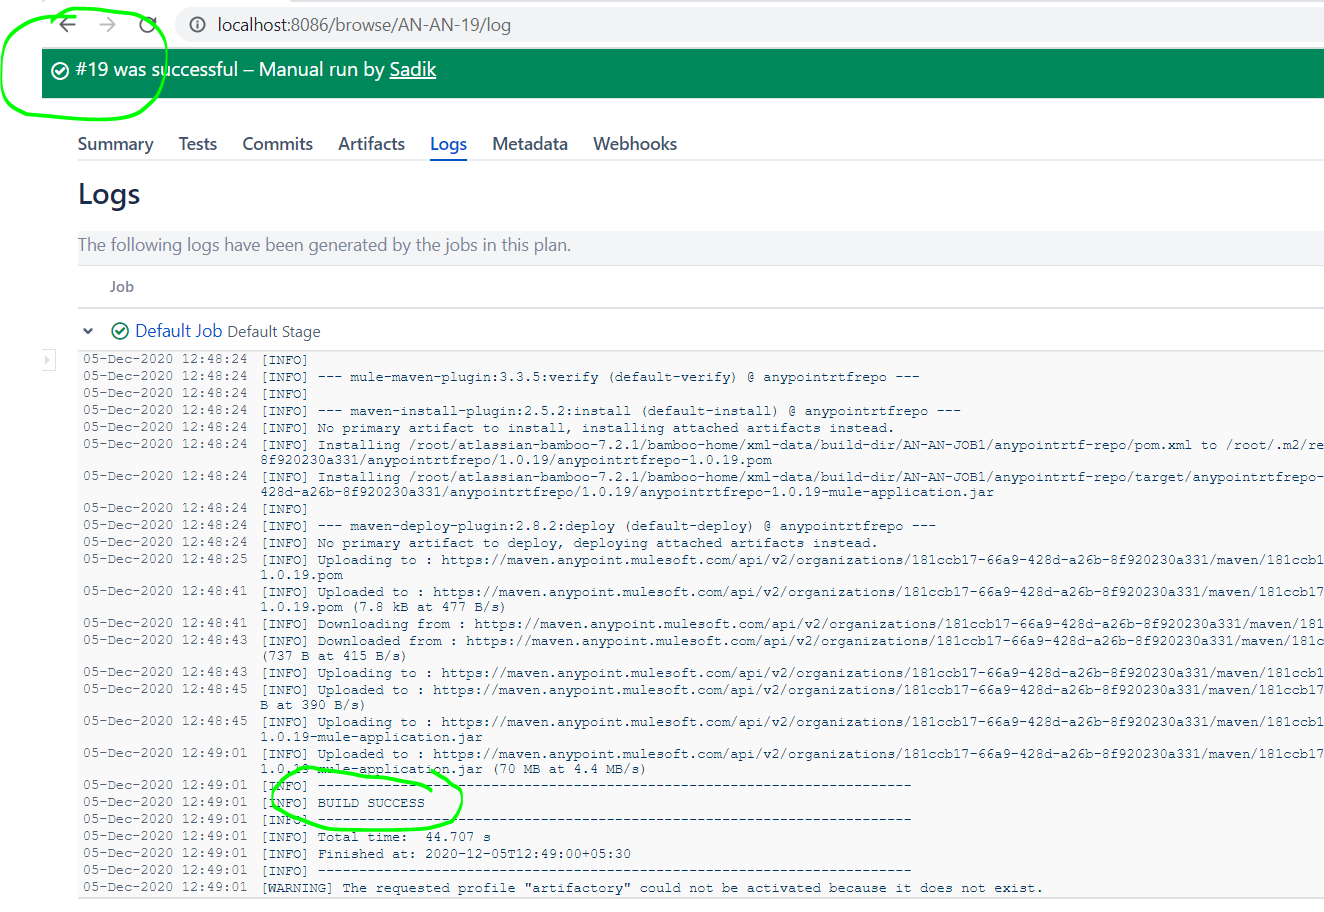Open the Tests tab

pyautogui.click(x=198, y=144)
